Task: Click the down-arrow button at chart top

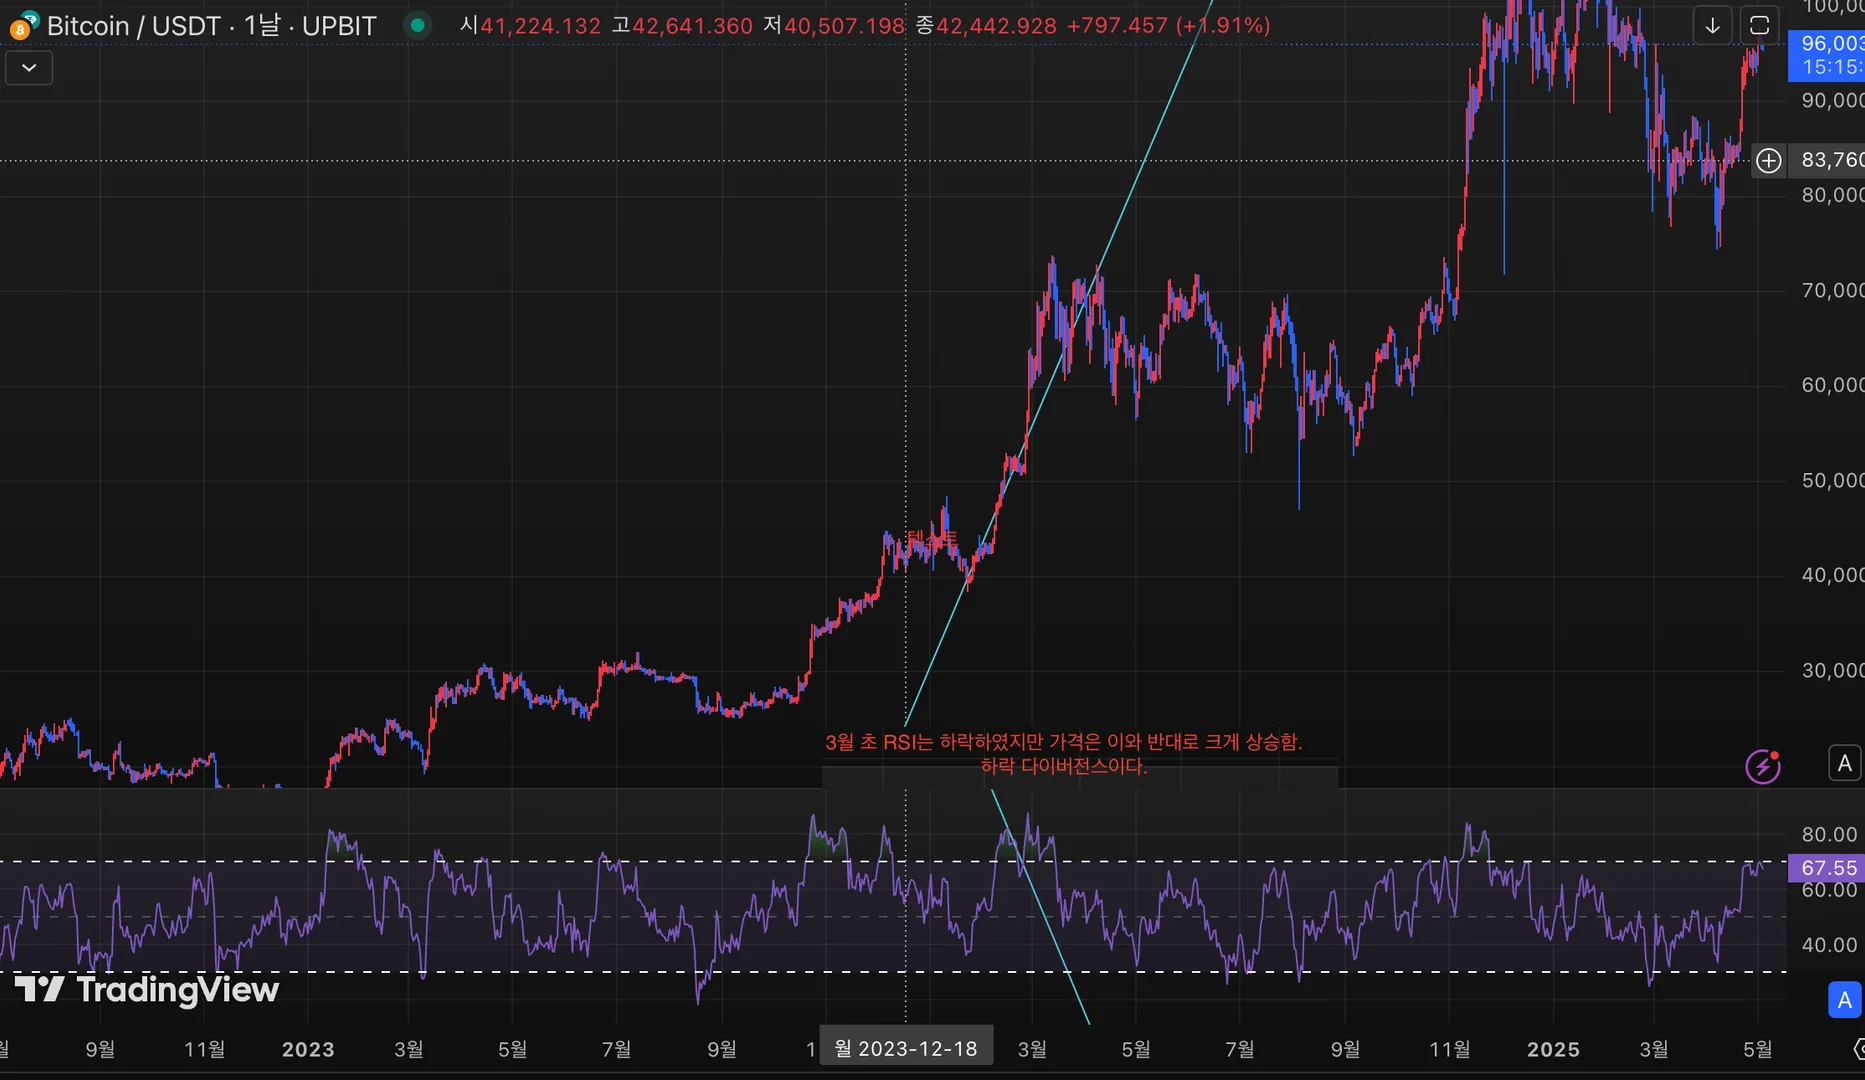Action: pos(1712,26)
